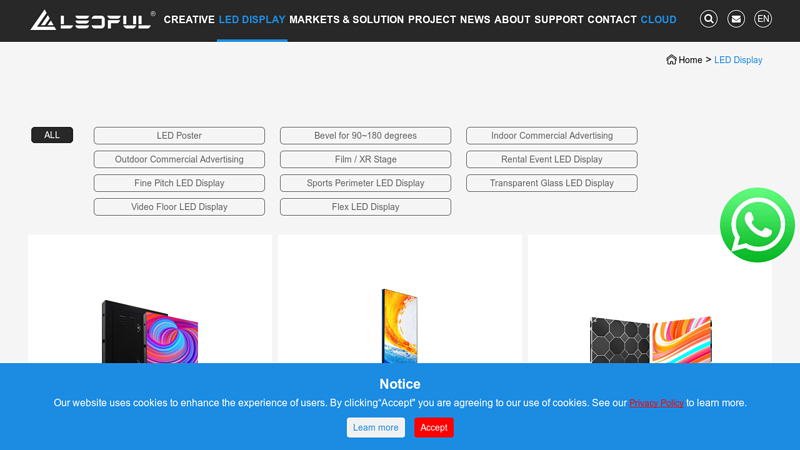Screen dimensions: 800x450
Task: Filter by Film / XR Stage
Action: [x=365, y=159]
